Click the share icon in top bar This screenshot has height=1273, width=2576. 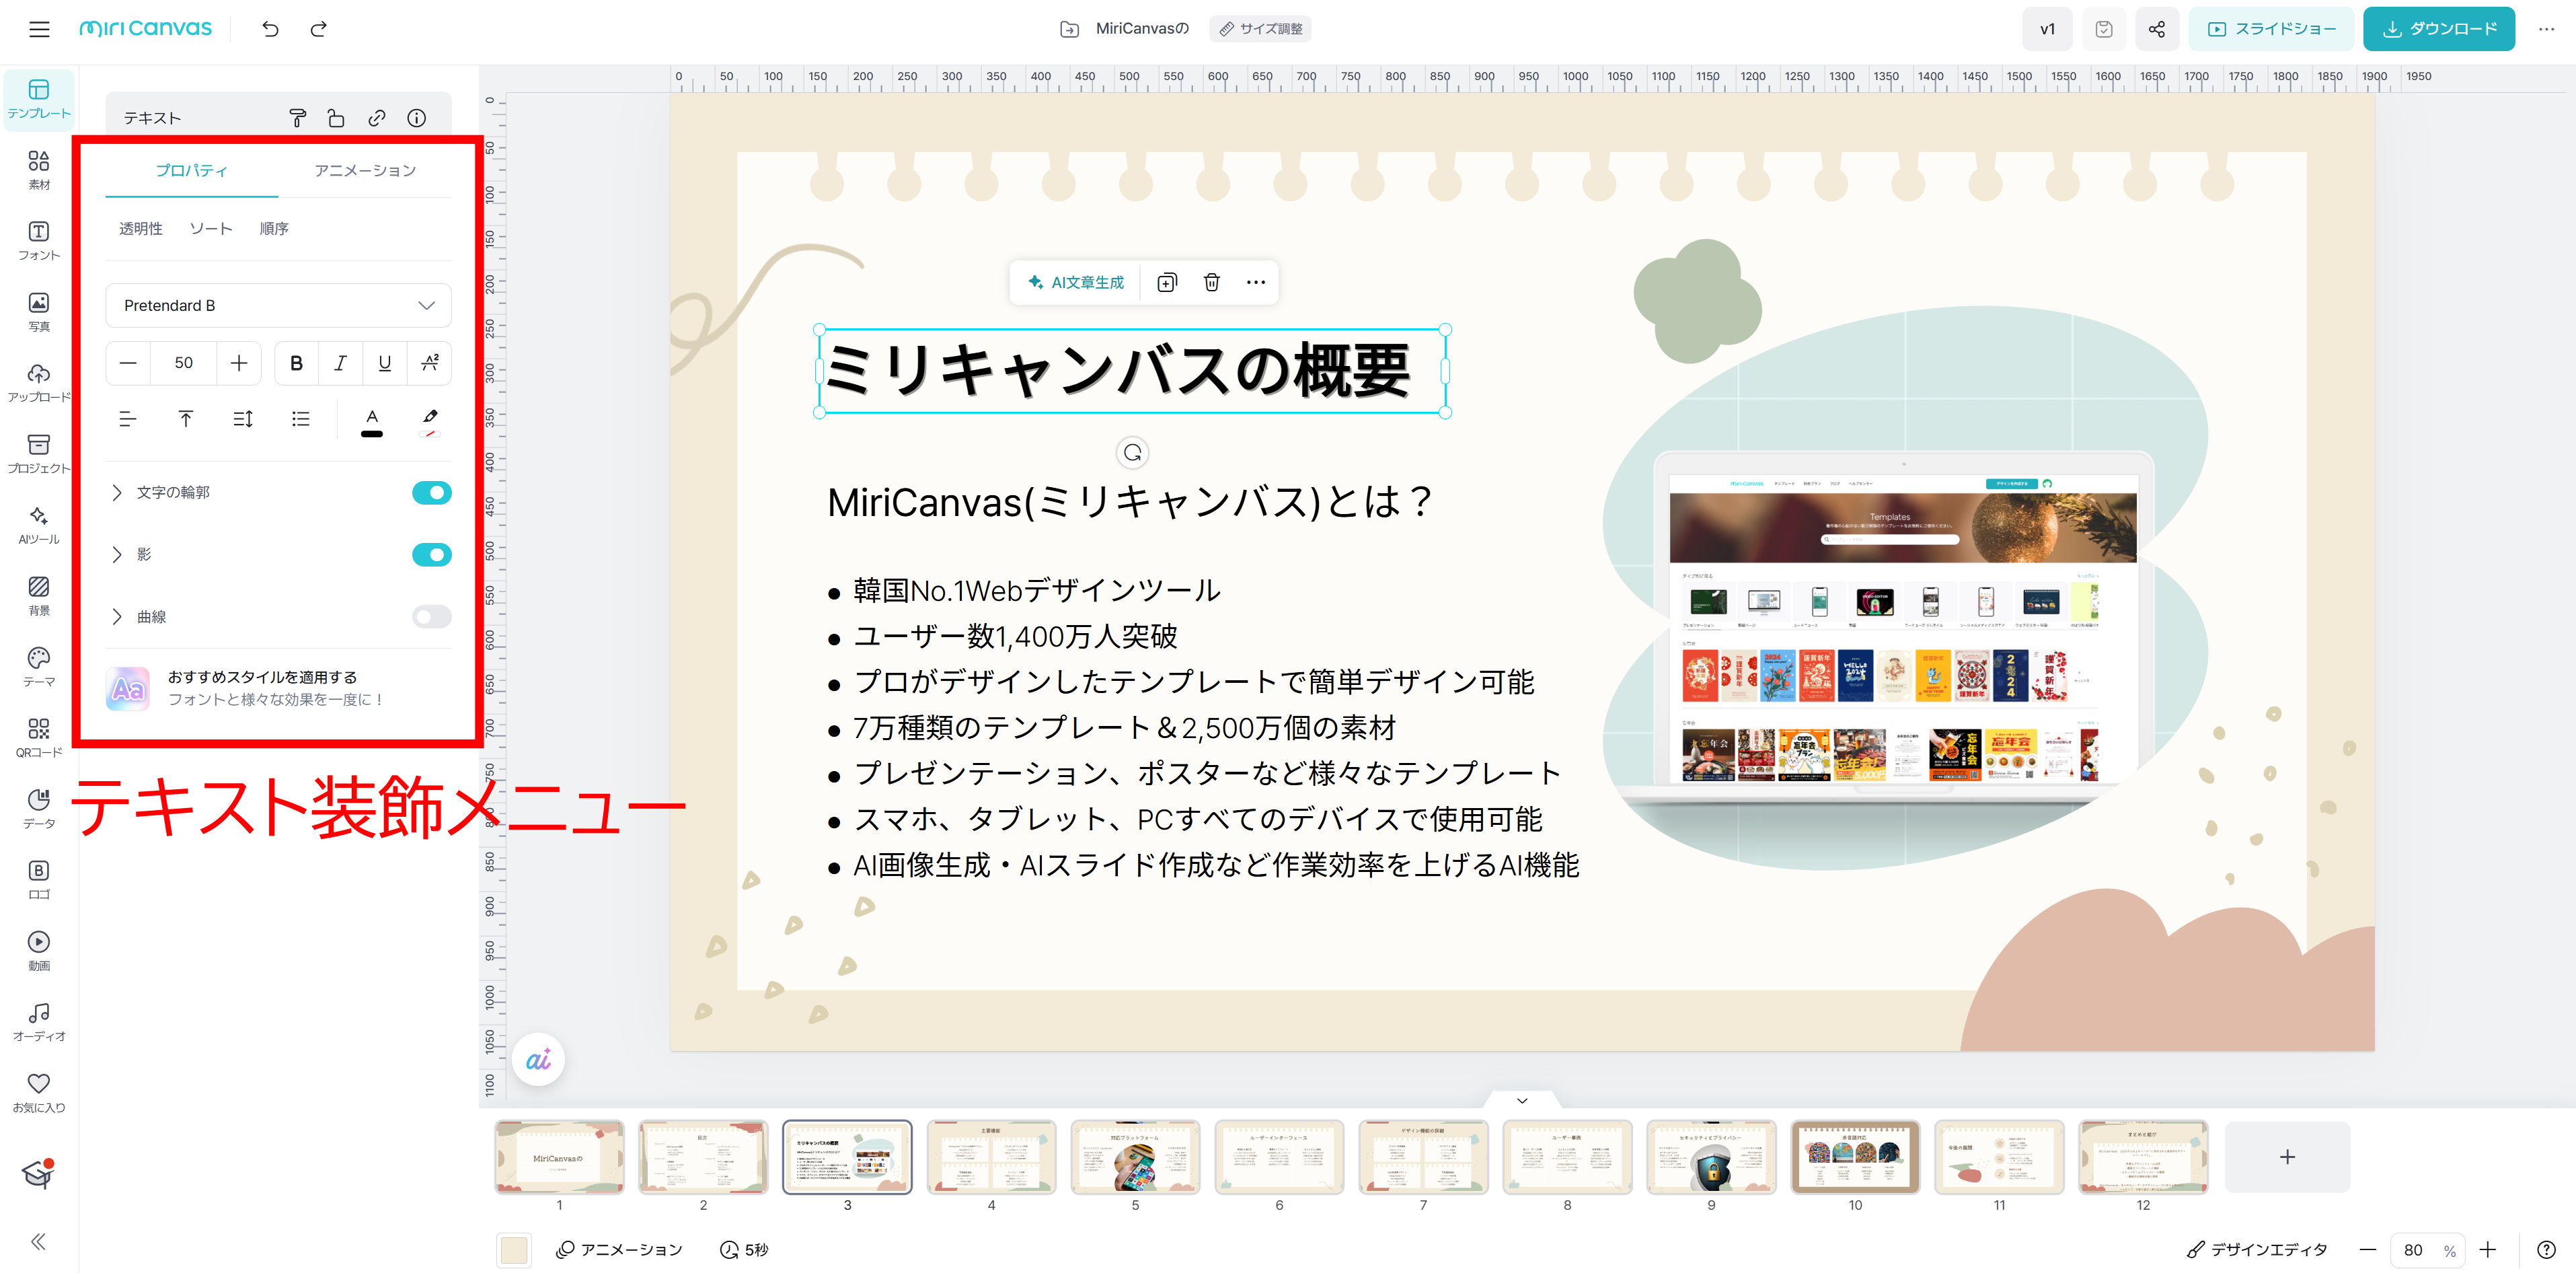pyautogui.click(x=2156, y=29)
